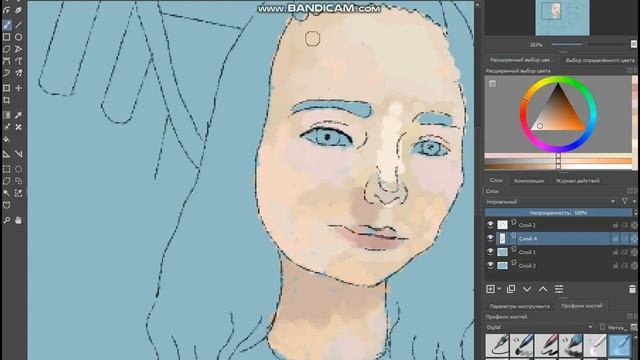Toggle alpha lock on Слой 4 layer
Screen dimensions: 640x360
[634, 239]
